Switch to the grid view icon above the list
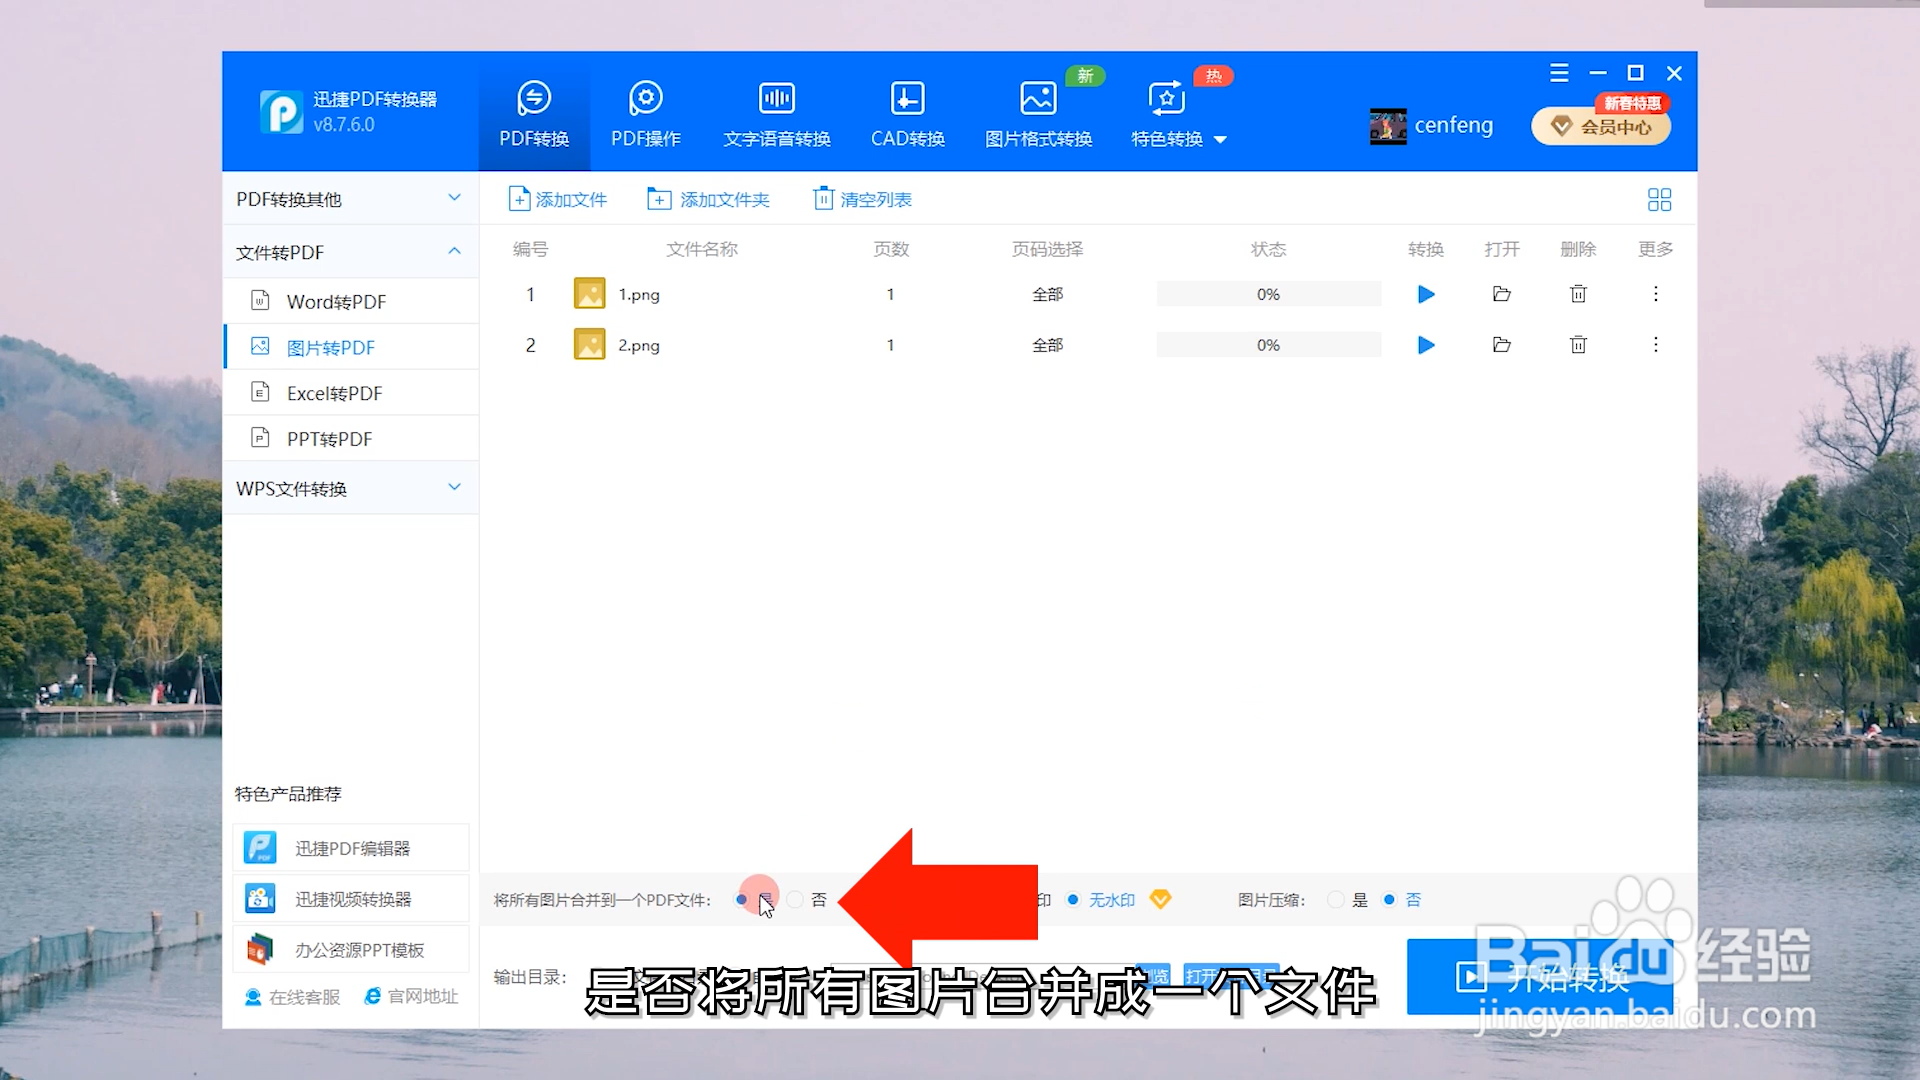The image size is (1920, 1080). click(x=1659, y=199)
